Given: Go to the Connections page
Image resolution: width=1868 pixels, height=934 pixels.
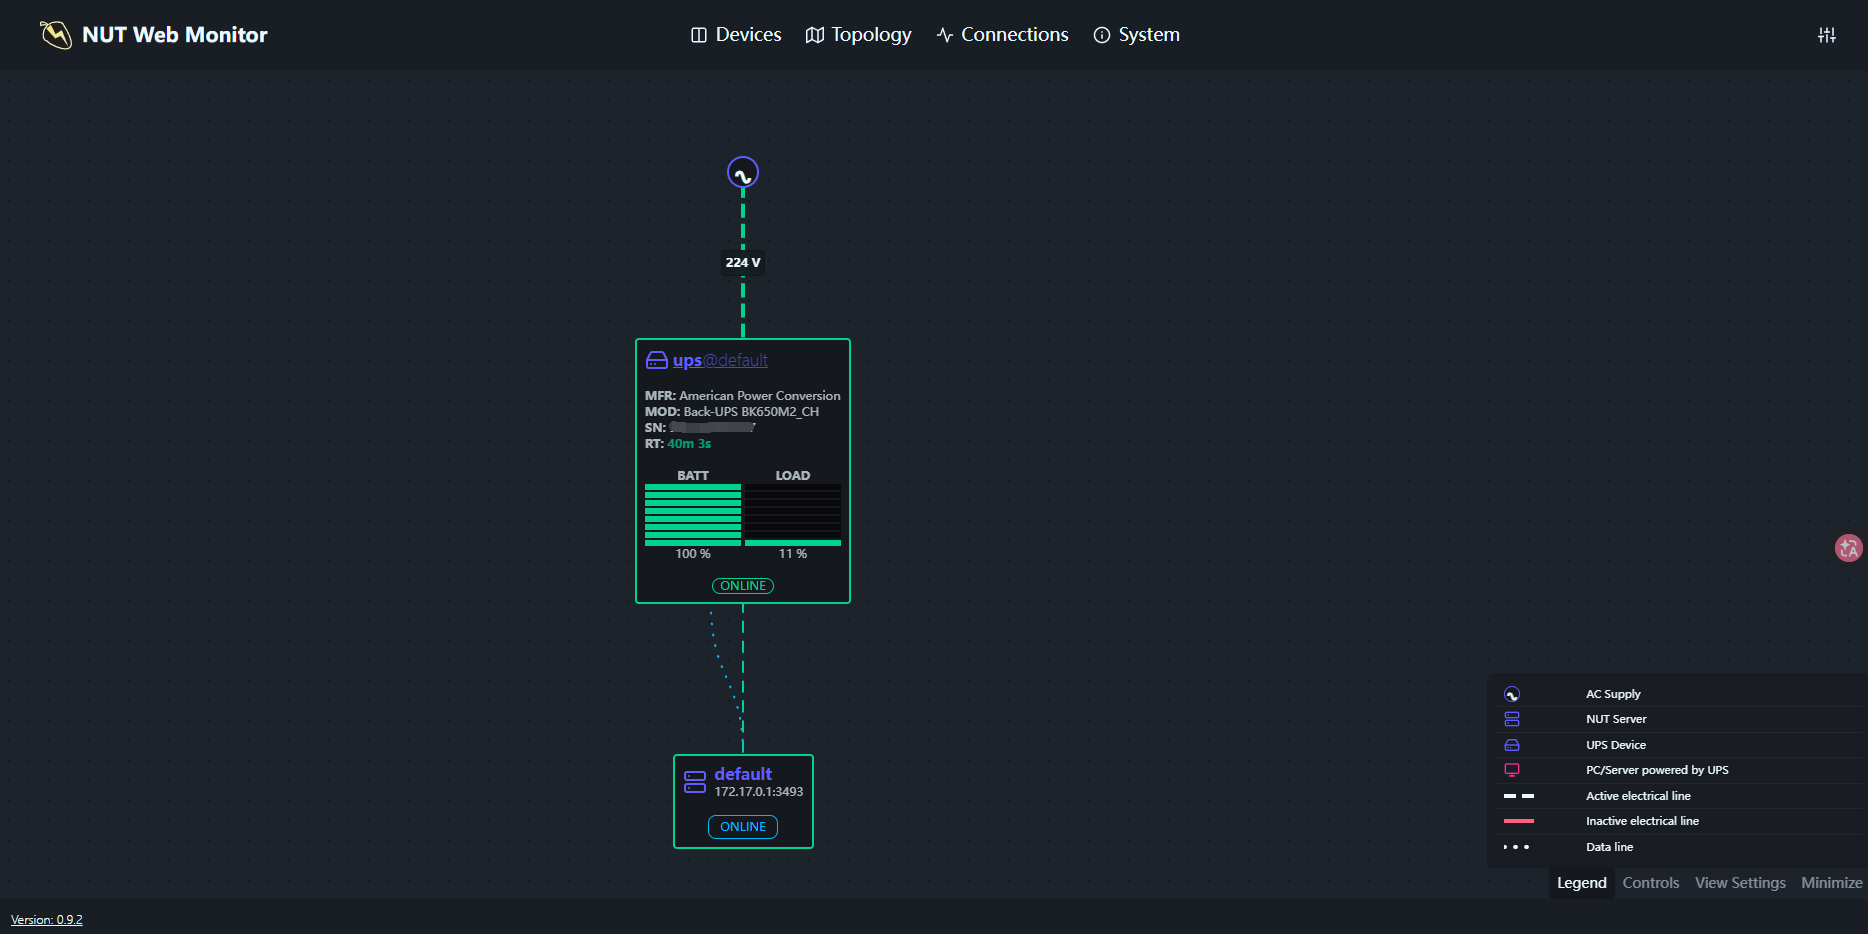Looking at the screenshot, I should [1003, 35].
